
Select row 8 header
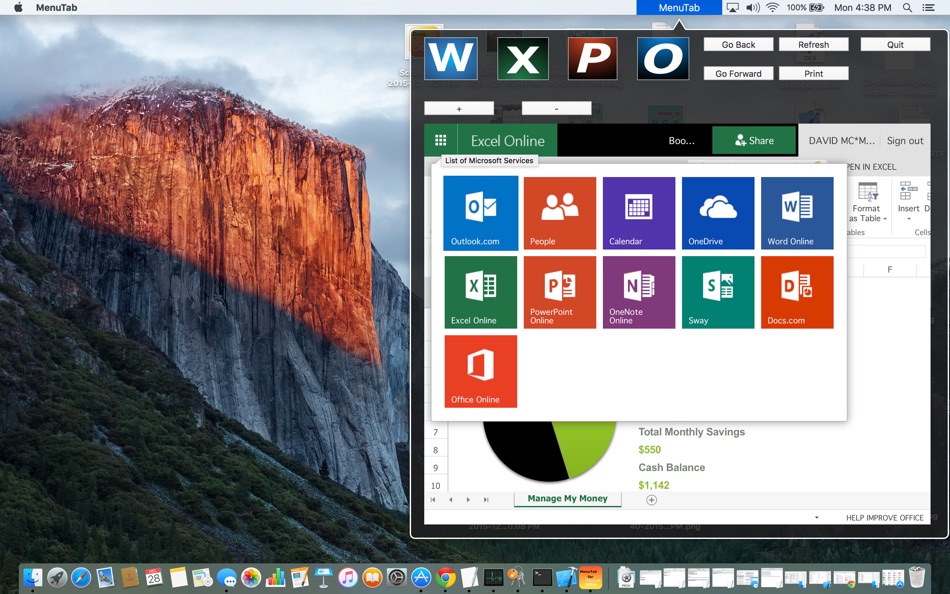436,450
